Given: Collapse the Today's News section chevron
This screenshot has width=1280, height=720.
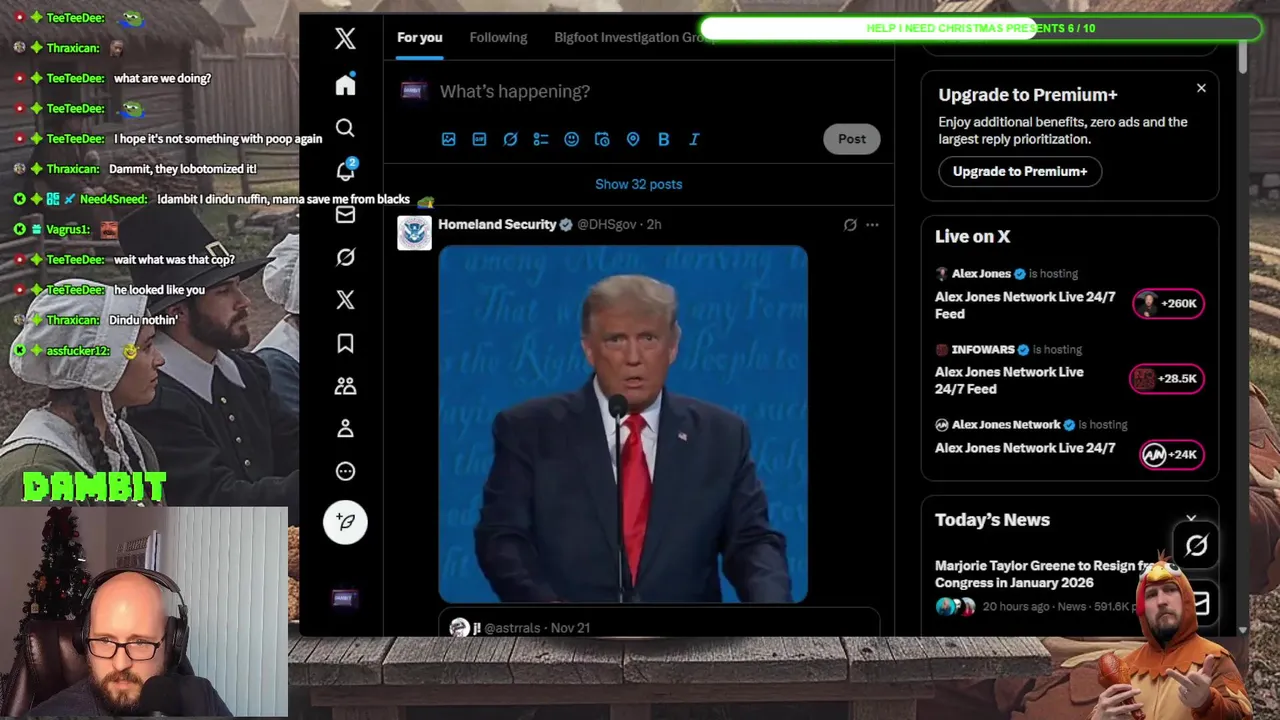Looking at the screenshot, I should [1191, 520].
